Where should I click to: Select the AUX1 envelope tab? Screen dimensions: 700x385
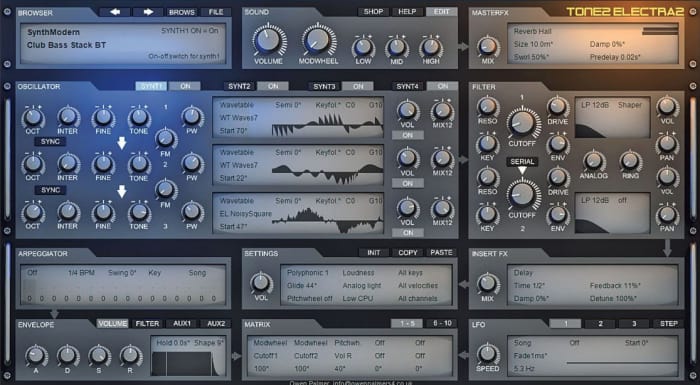(182, 323)
